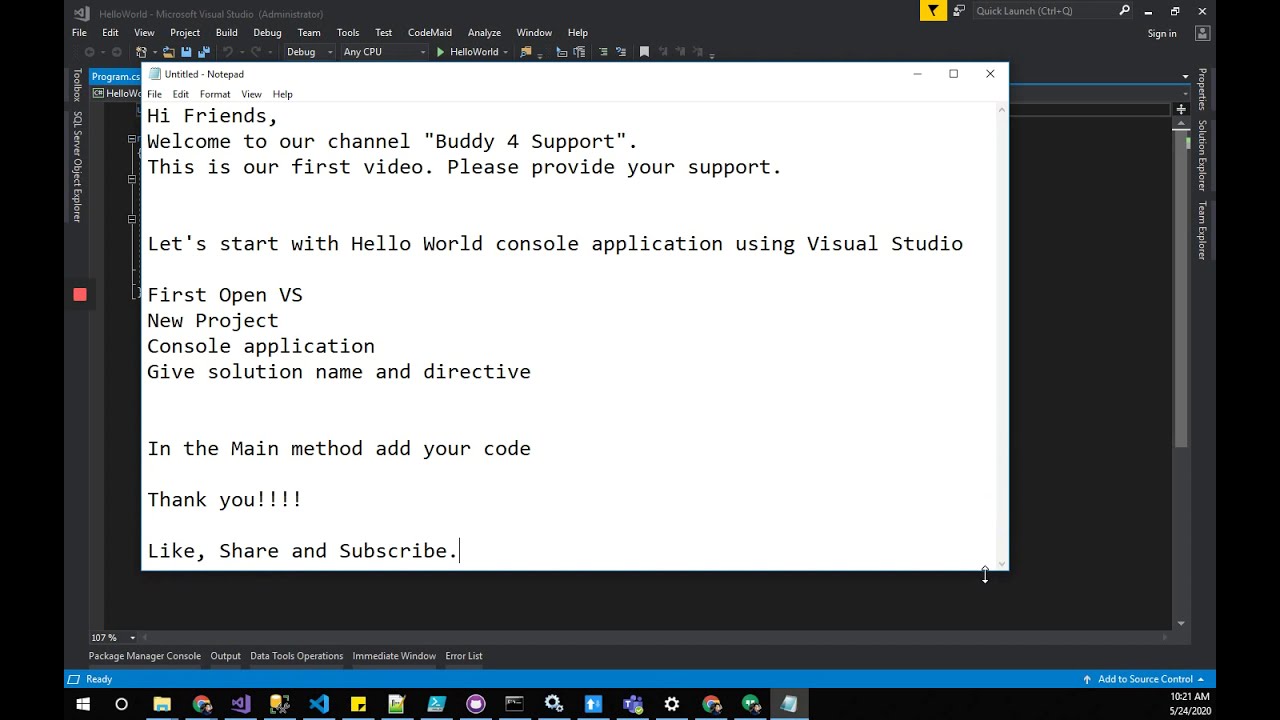Open the Team menu in Visual Studio
Viewport: 1280px width, 720px height.
[309, 33]
